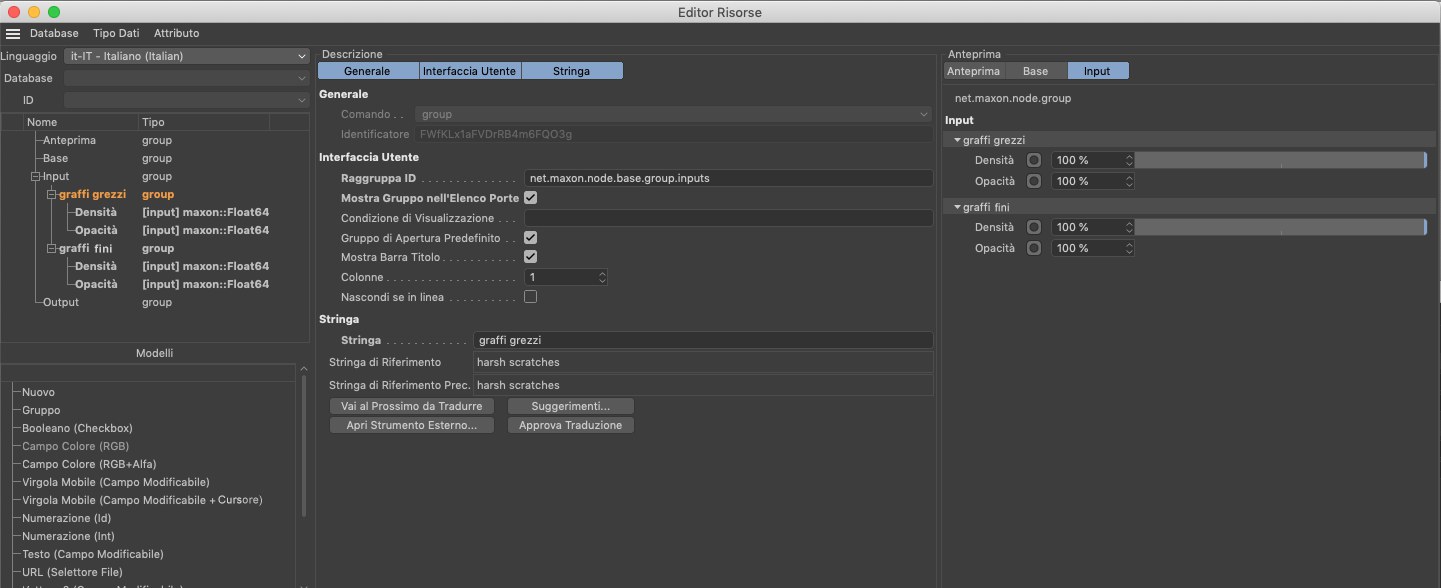
Task: Select the Input tab in preview panel
Action: [1097, 71]
